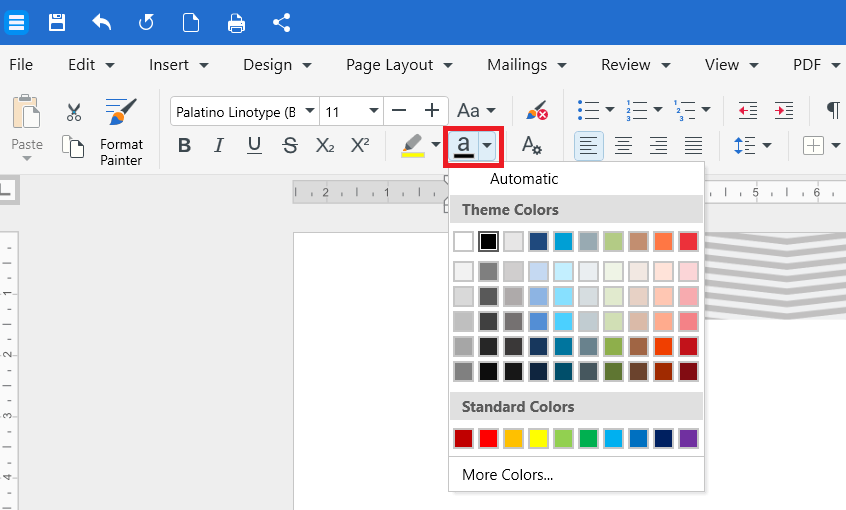Apply current font color button
846x510 pixels.
coord(463,146)
